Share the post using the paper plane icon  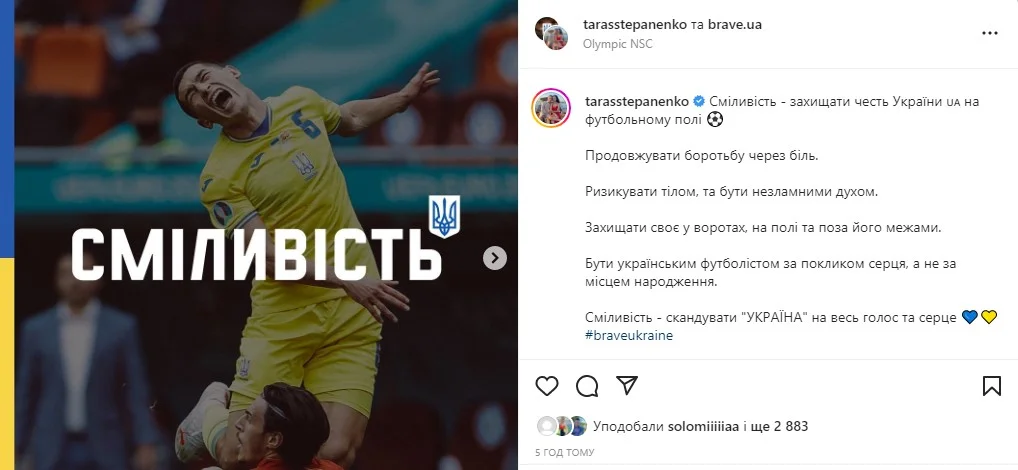pyautogui.click(x=627, y=386)
